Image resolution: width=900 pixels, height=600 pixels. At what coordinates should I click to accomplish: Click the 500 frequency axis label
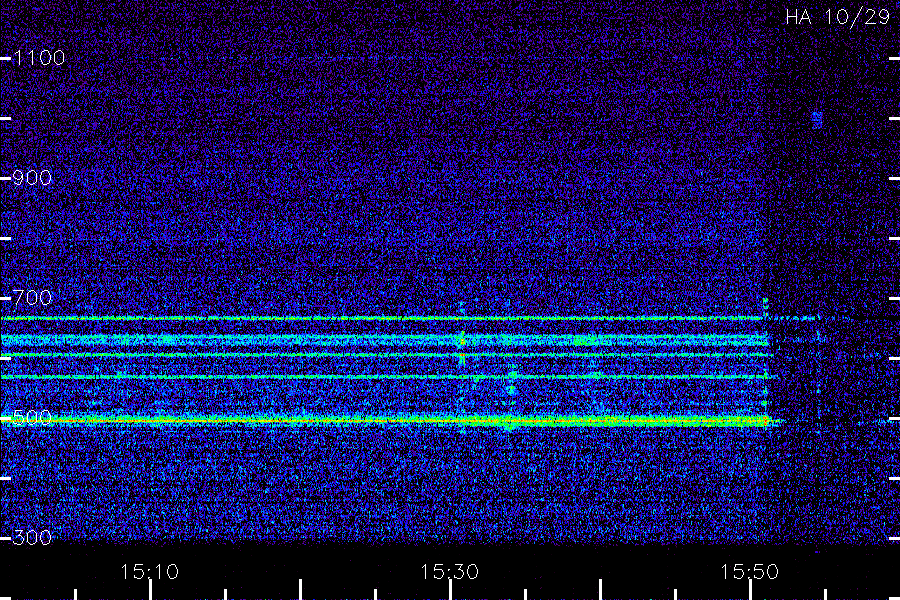click(32, 417)
